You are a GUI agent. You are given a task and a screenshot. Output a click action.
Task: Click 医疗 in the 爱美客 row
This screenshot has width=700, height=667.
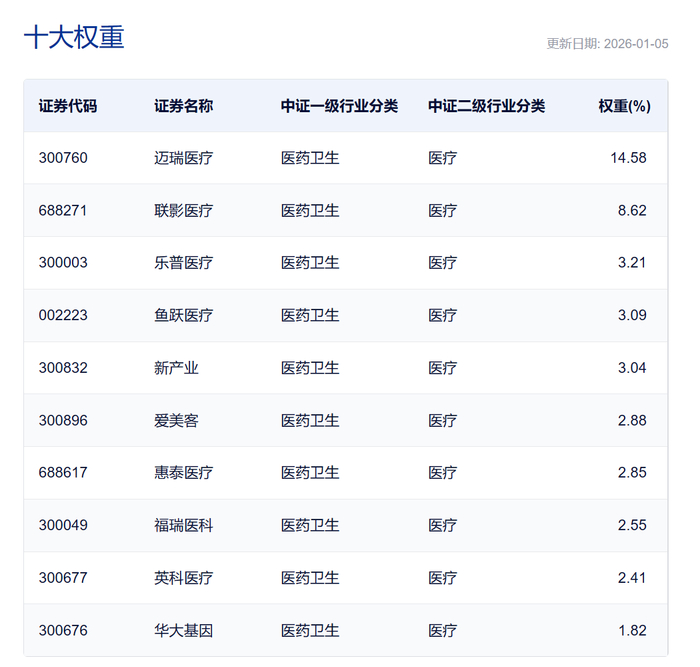[x=442, y=421]
